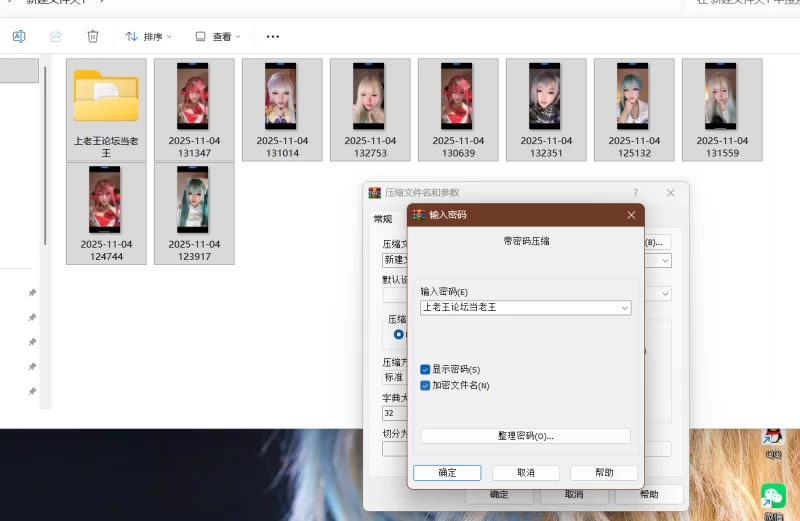Image resolution: width=800 pixels, height=521 pixels.
Task: Switch to the 常规 tab
Action: coord(383,219)
